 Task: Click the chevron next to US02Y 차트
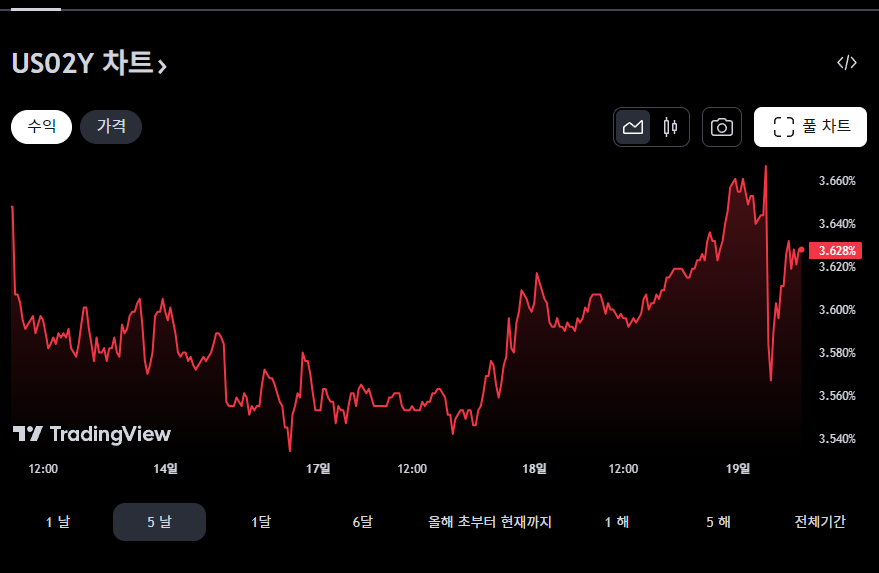163,67
